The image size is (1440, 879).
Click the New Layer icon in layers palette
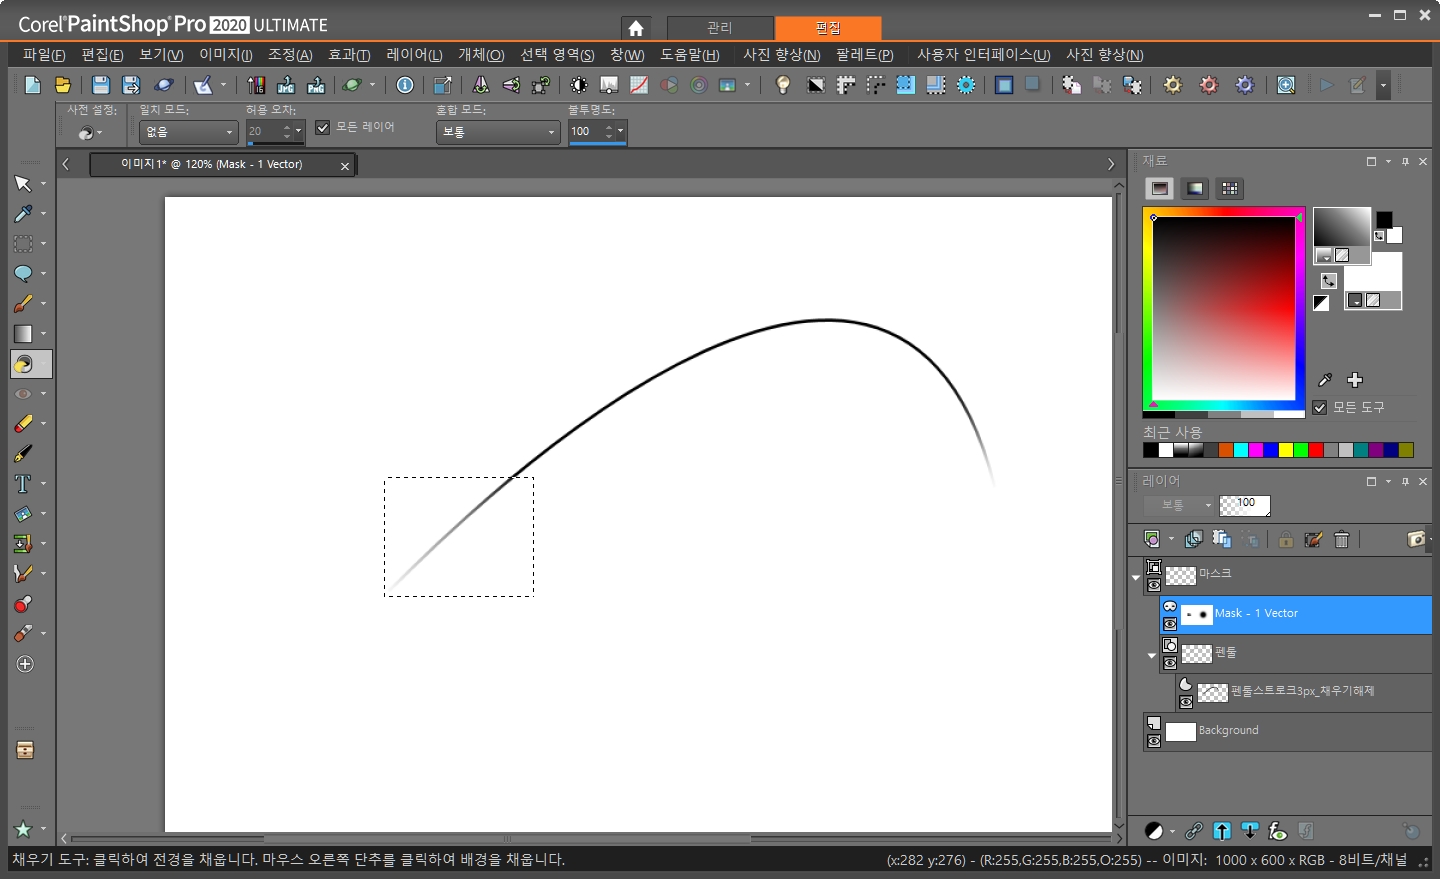pos(1152,540)
